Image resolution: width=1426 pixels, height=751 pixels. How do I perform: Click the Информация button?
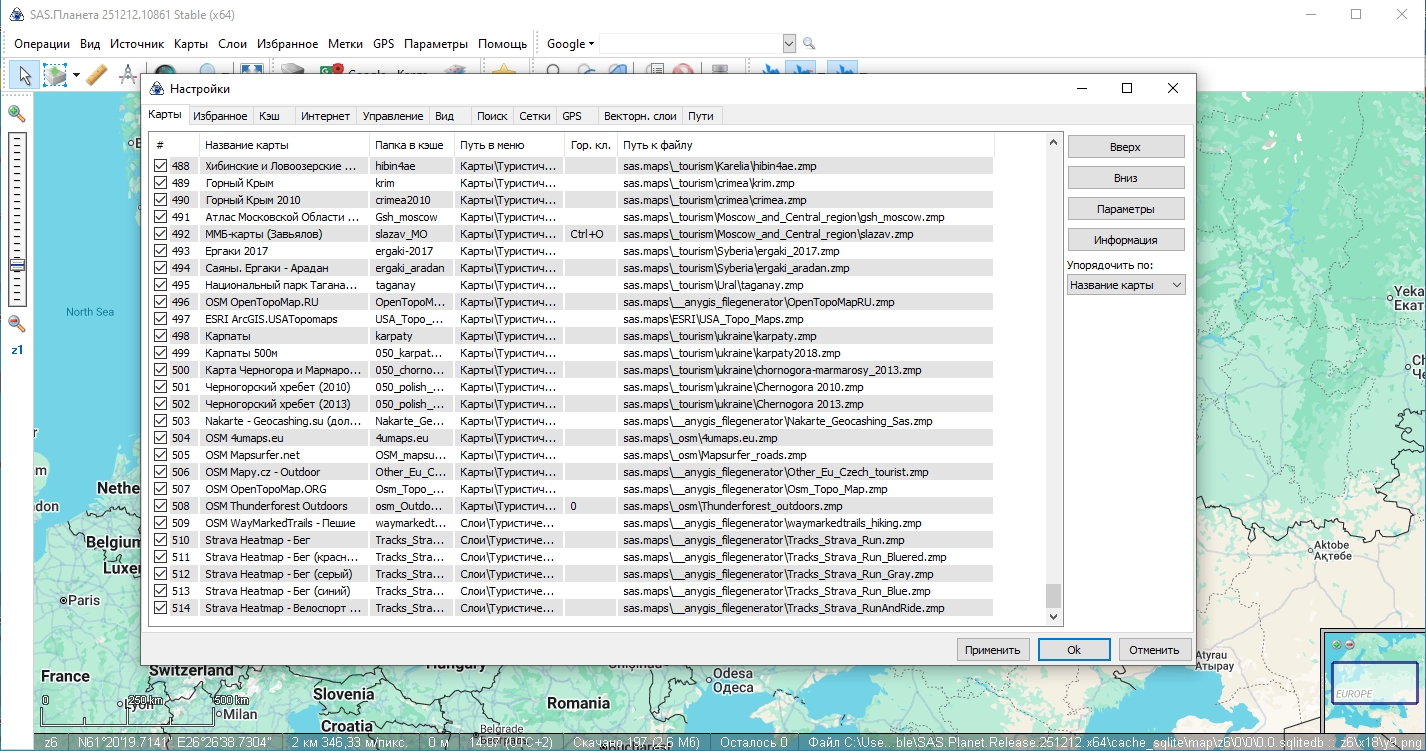pyautogui.click(x=1125, y=240)
